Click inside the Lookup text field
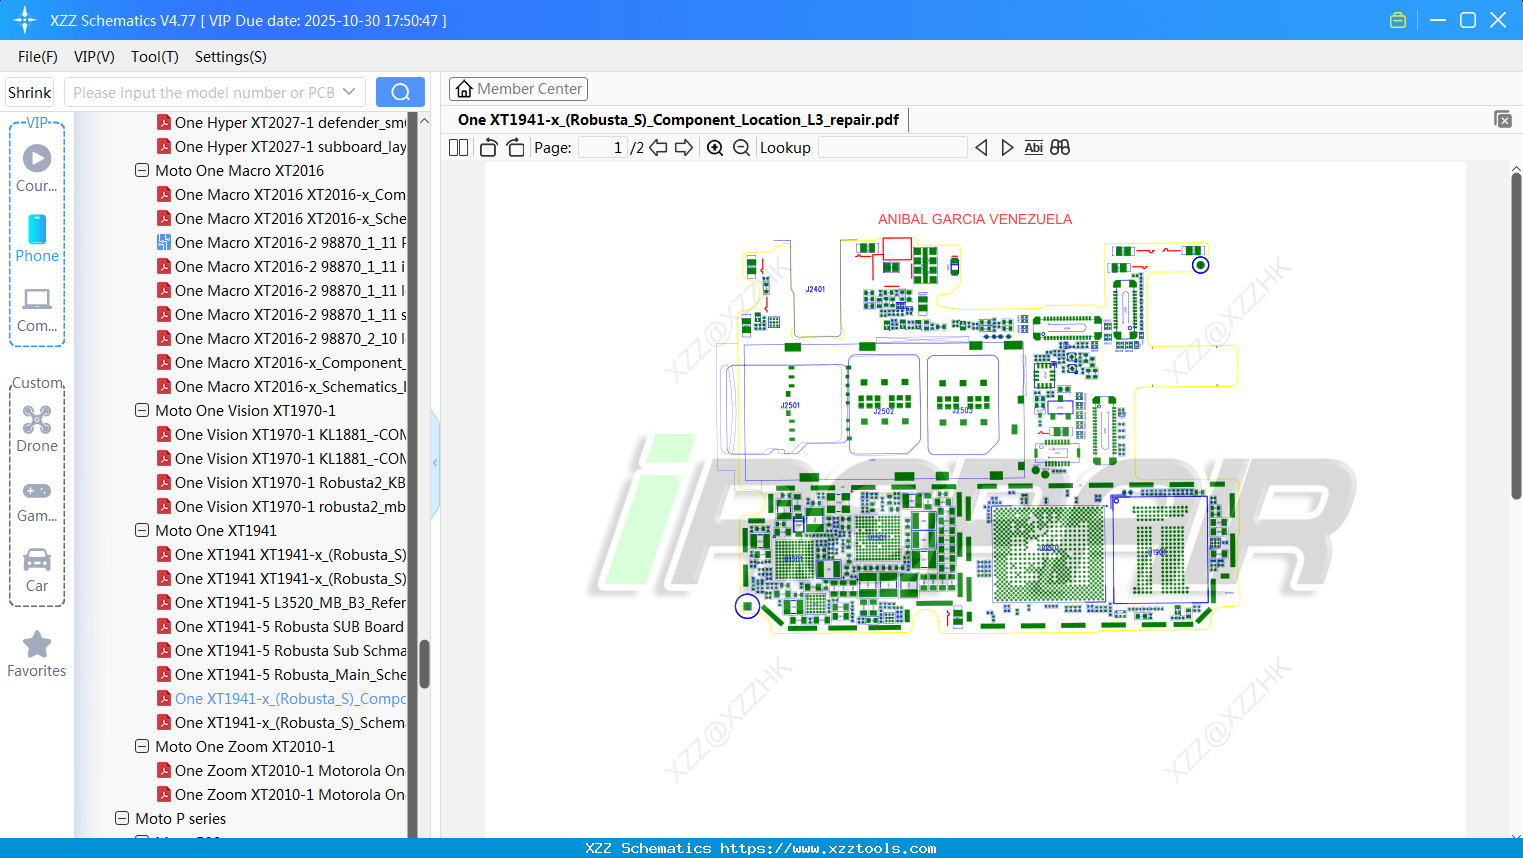The width and height of the screenshot is (1523, 858). pos(893,147)
